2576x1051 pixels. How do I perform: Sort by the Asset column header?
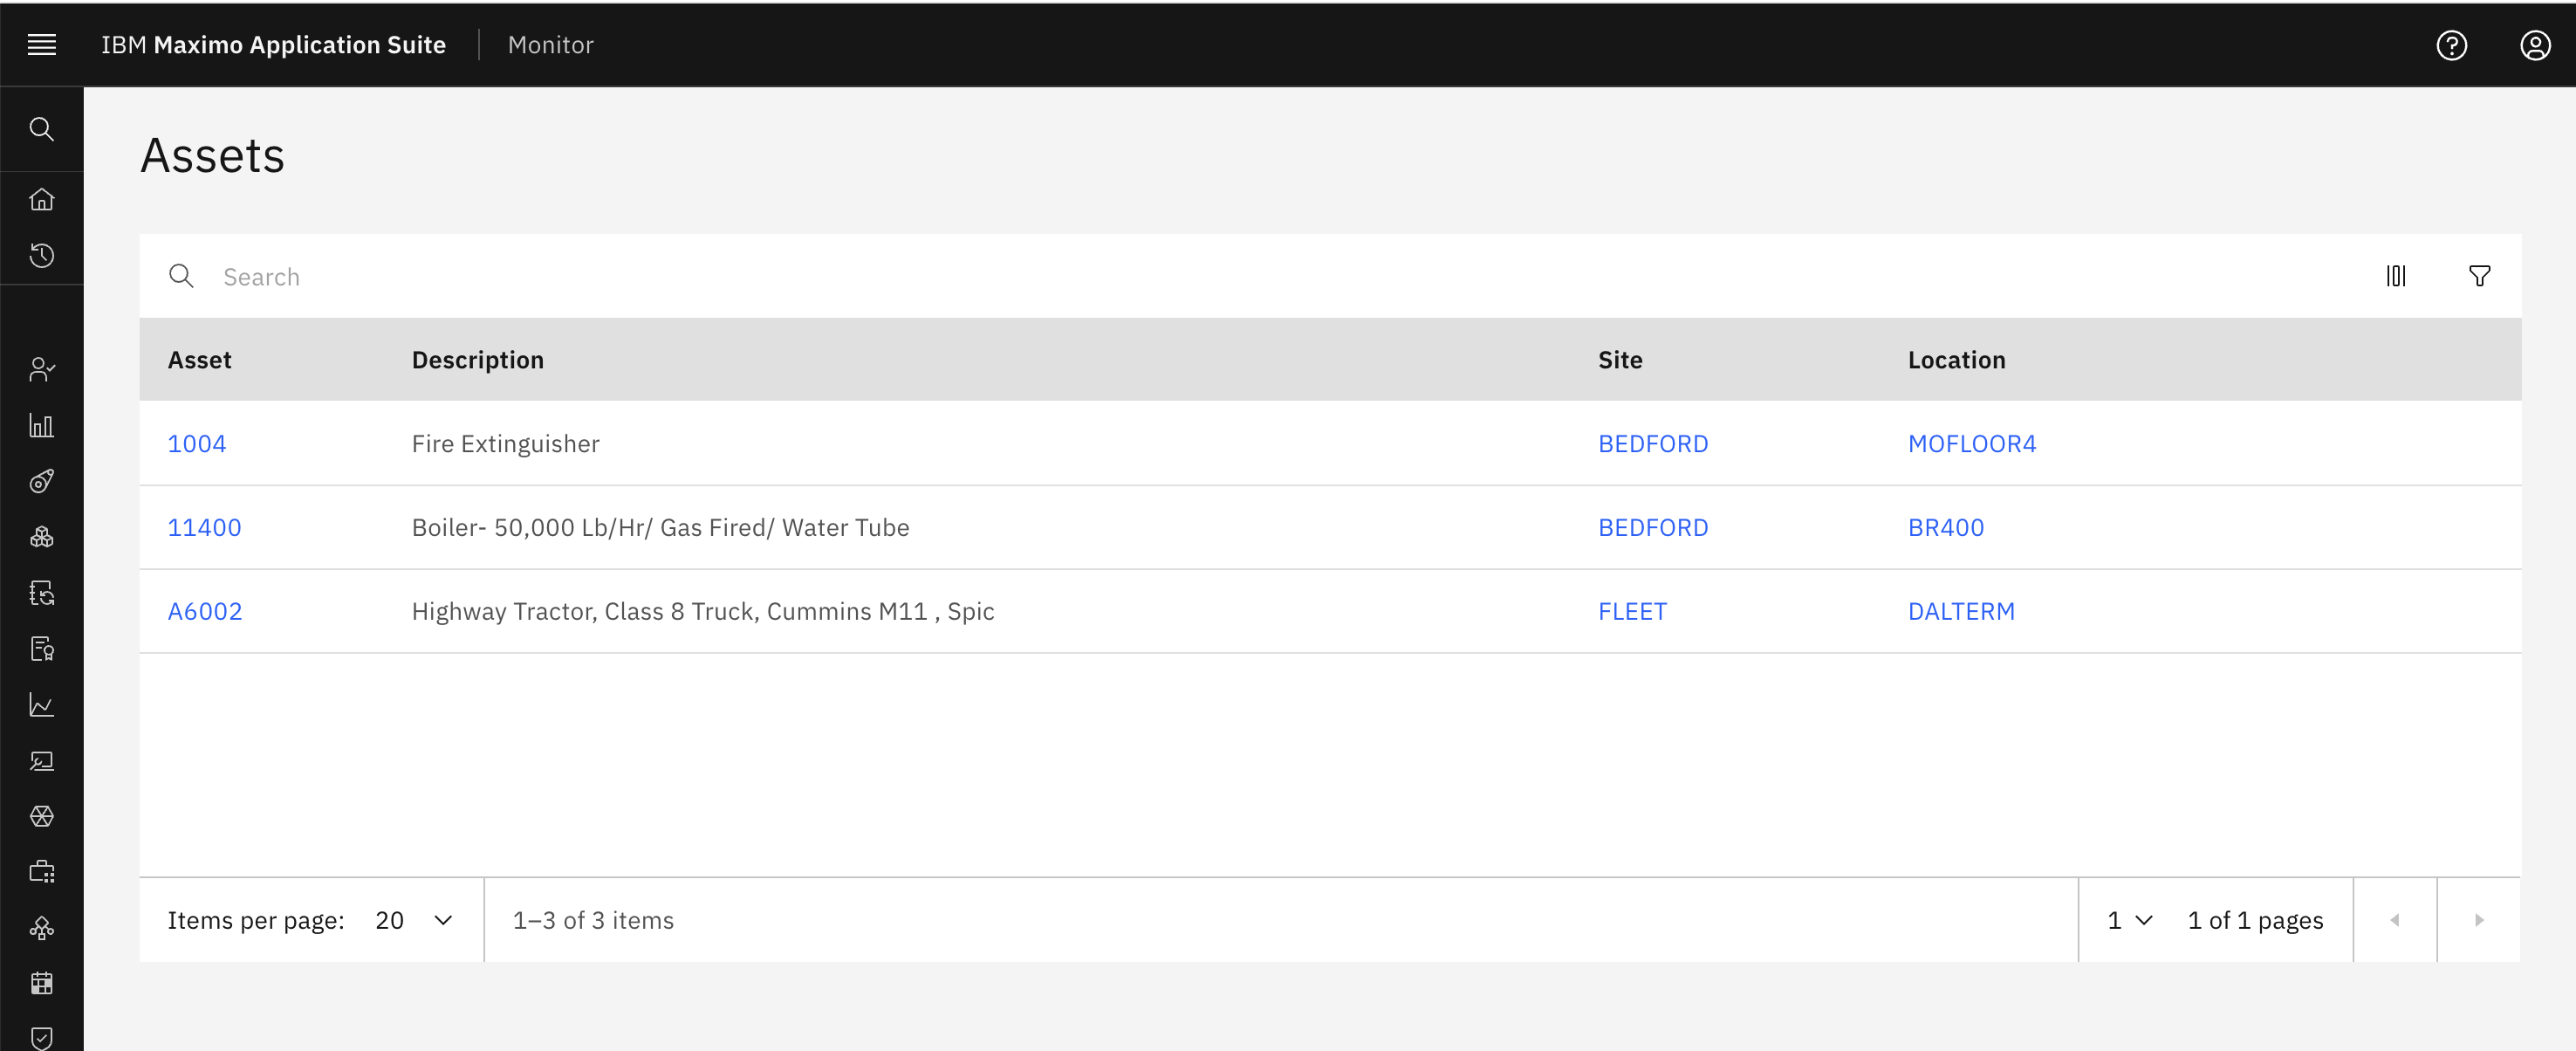click(199, 360)
